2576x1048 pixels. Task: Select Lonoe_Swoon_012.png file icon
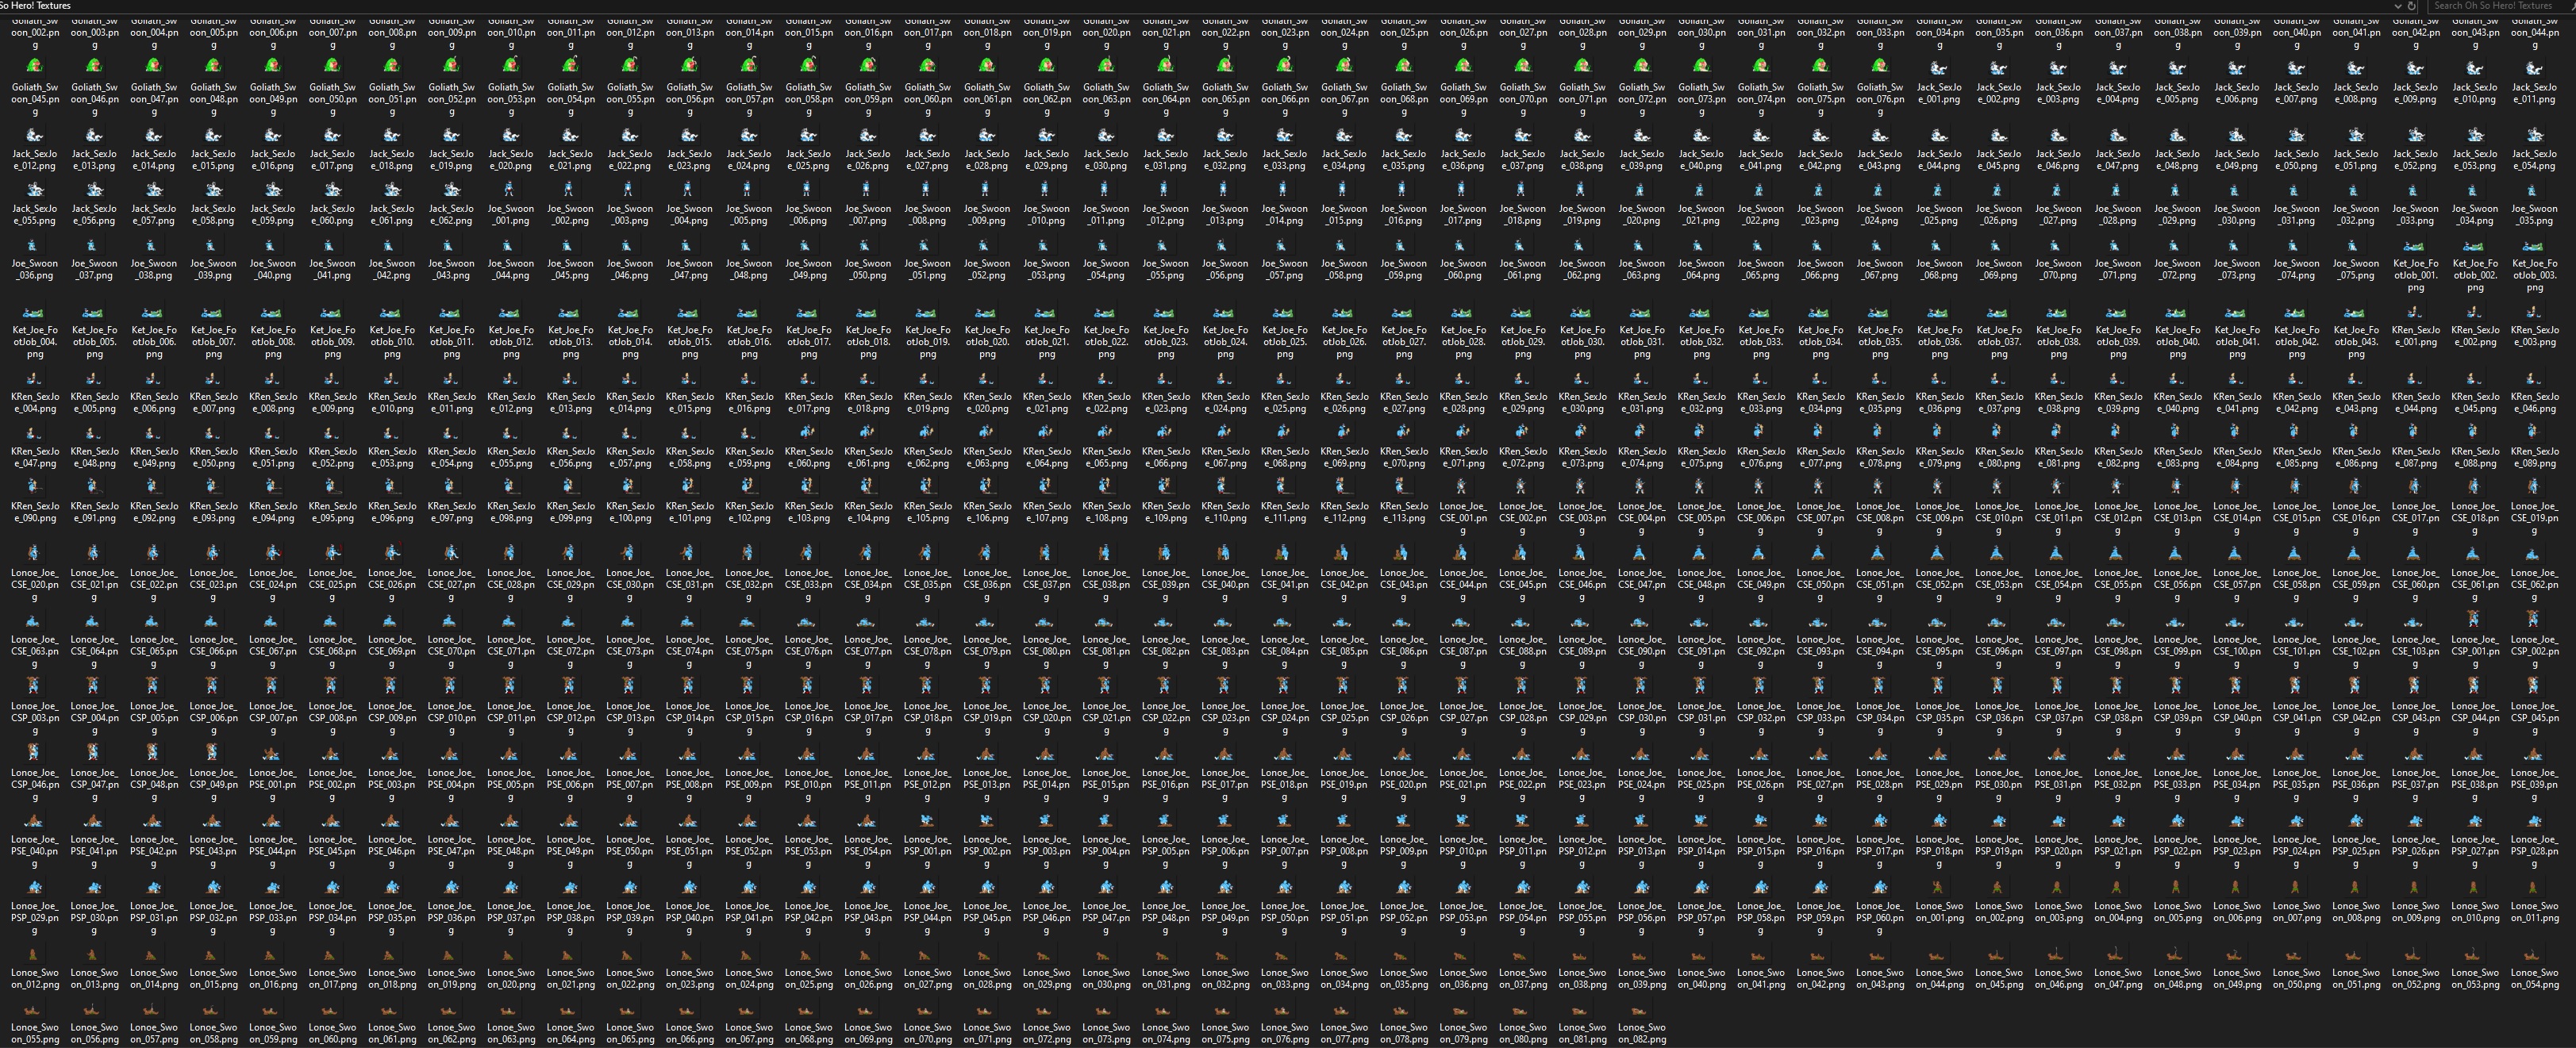click(34, 954)
